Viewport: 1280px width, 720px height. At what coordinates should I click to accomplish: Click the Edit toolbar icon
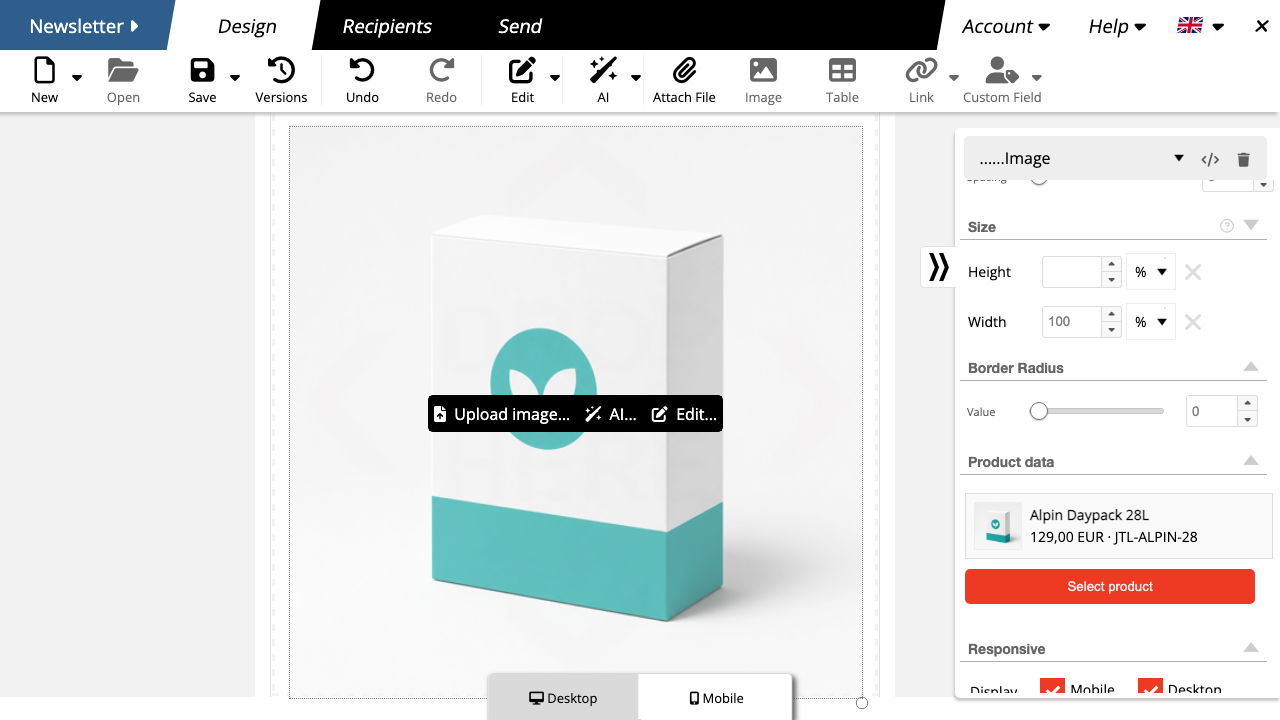[522, 70]
